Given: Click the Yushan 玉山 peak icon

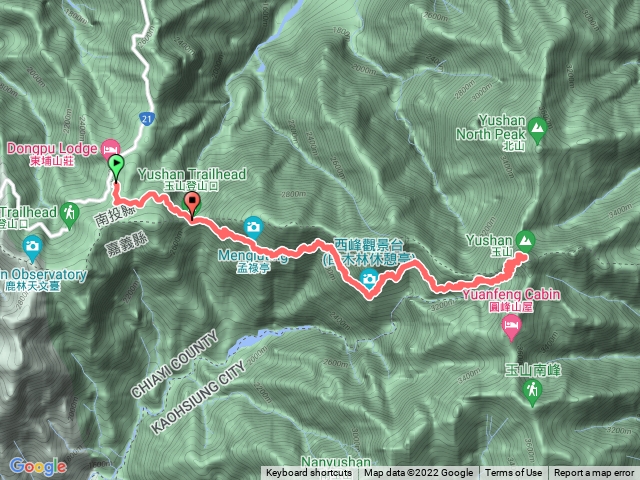Looking at the screenshot, I should (x=525, y=240).
